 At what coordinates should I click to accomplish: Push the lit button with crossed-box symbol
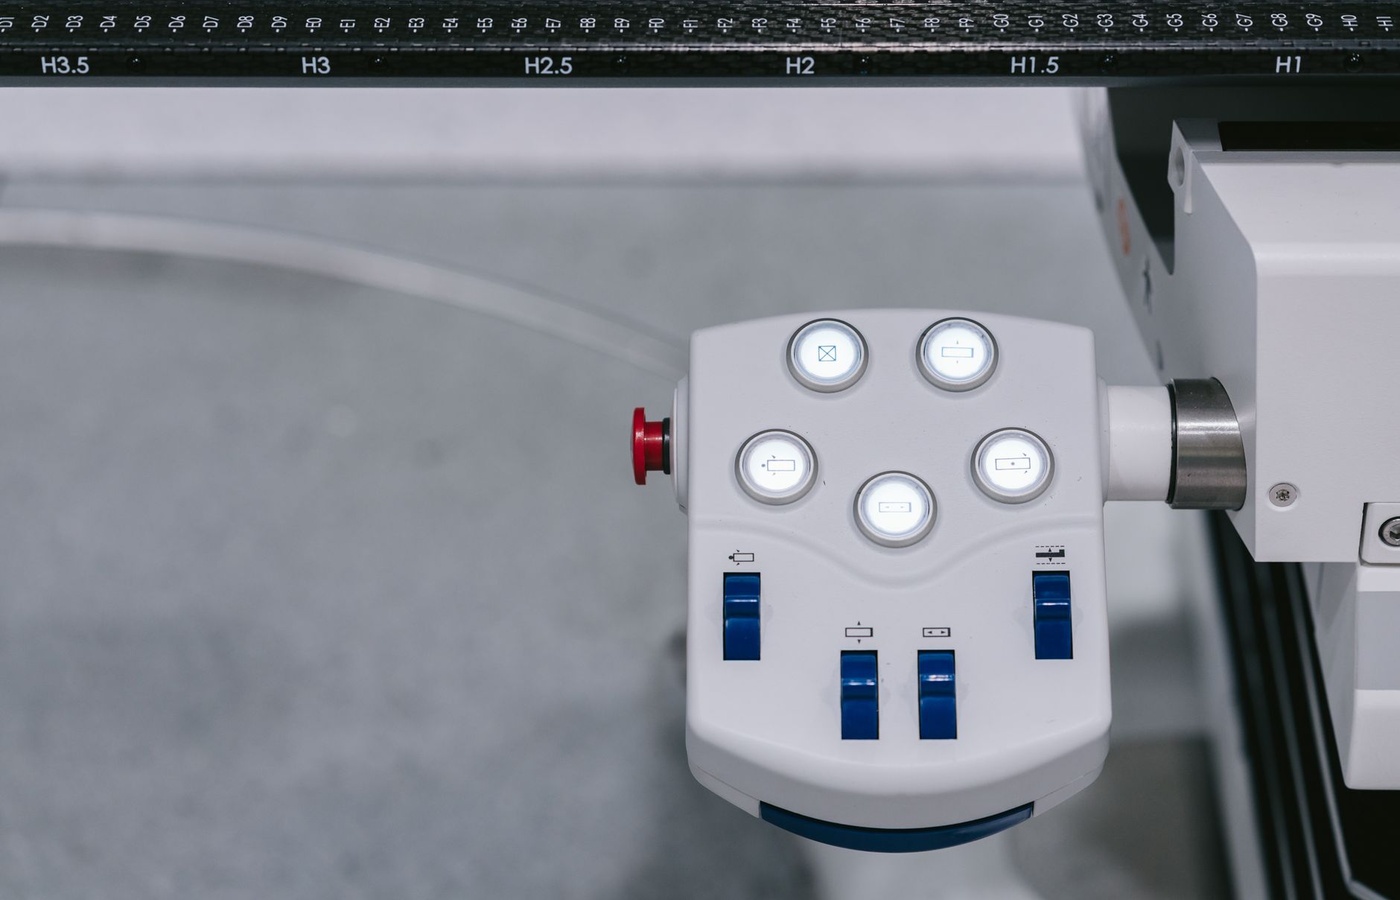(827, 354)
